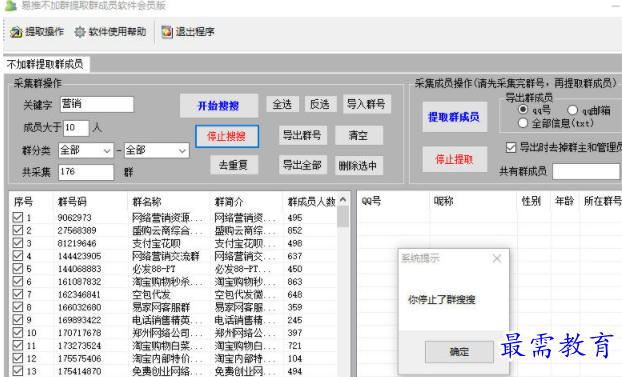Uncheck row 4 group 144423905
Image resolution: width=622 pixels, height=377 pixels.
[x=18, y=256]
